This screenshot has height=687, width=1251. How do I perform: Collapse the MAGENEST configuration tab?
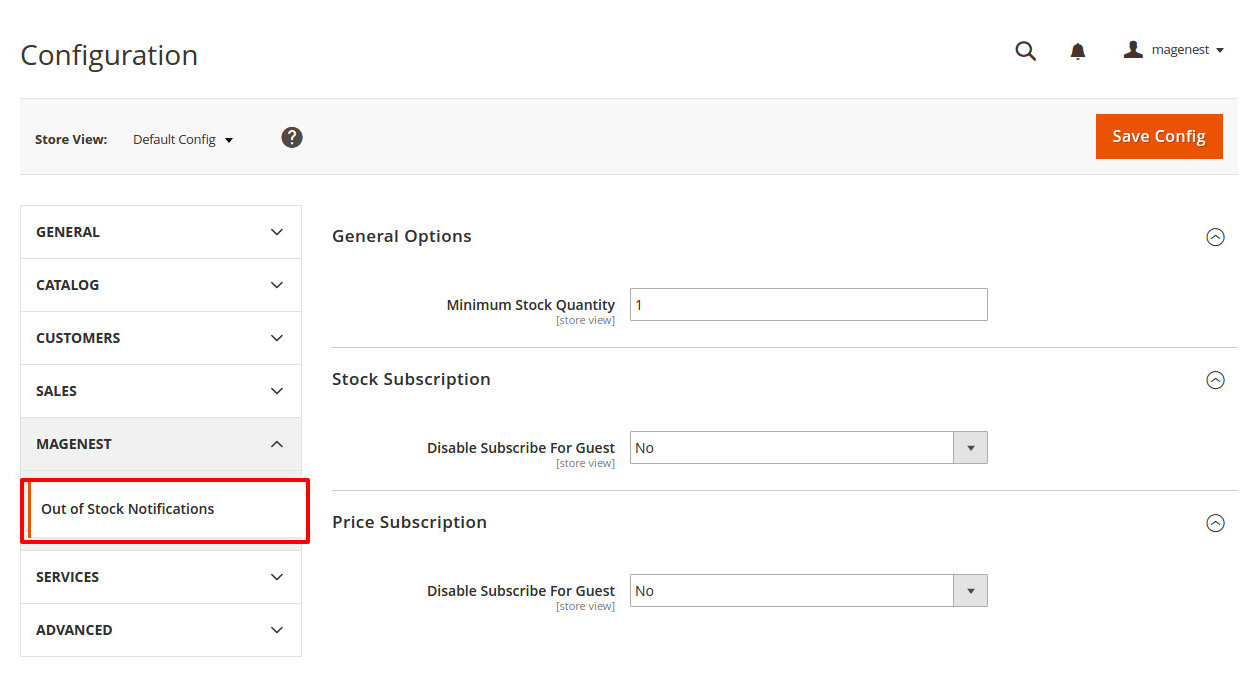pyautogui.click(x=161, y=444)
